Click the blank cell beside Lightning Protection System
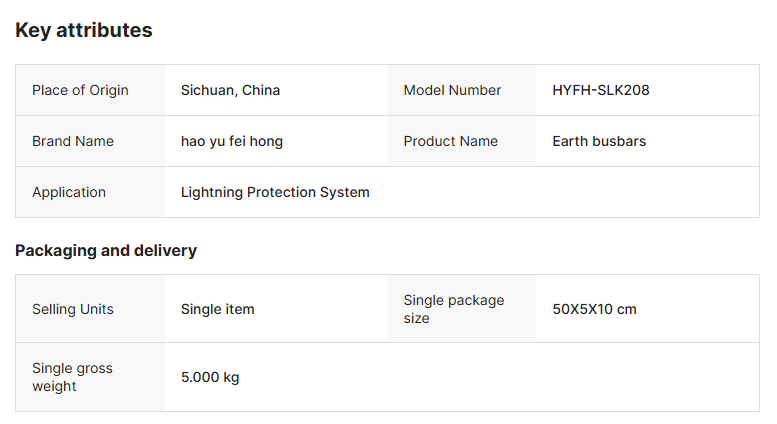The image size is (777, 424). [x=570, y=192]
